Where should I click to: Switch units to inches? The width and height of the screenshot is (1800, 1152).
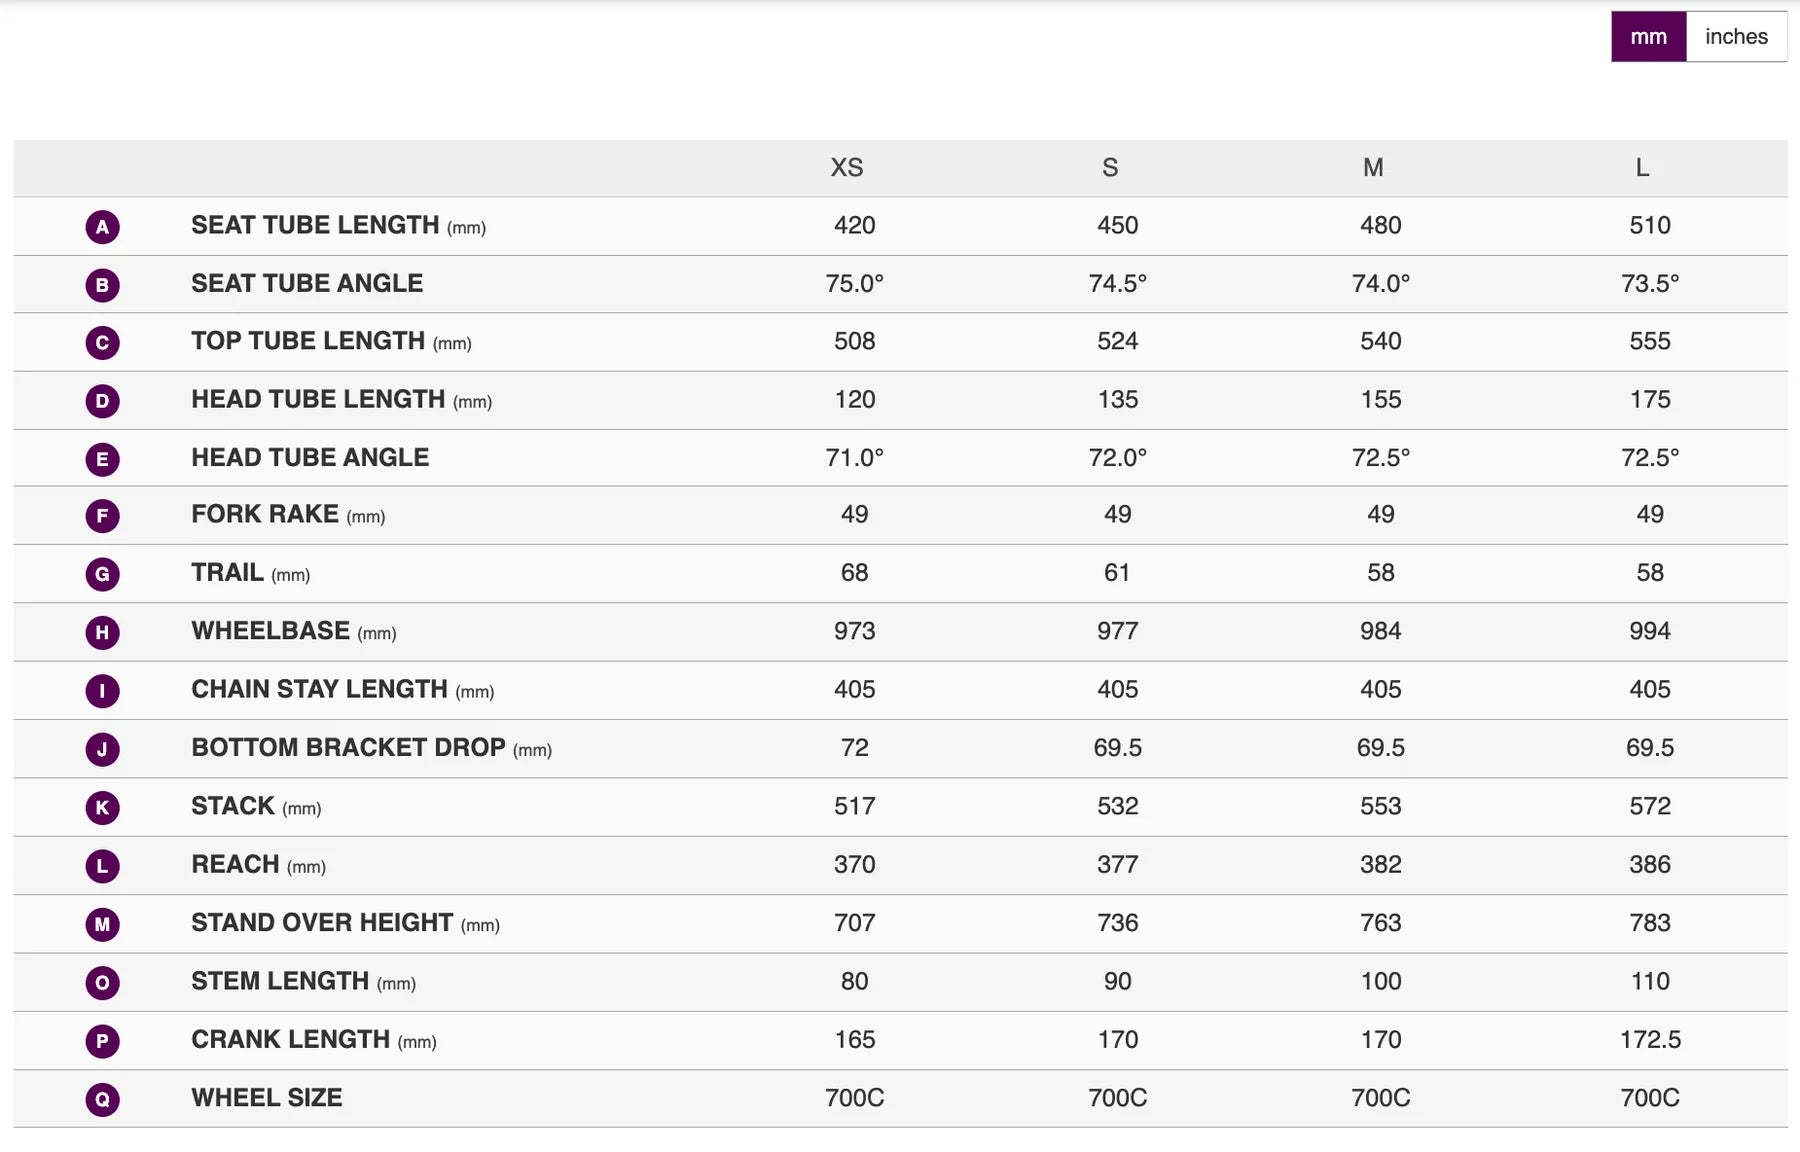tap(1736, 37)
